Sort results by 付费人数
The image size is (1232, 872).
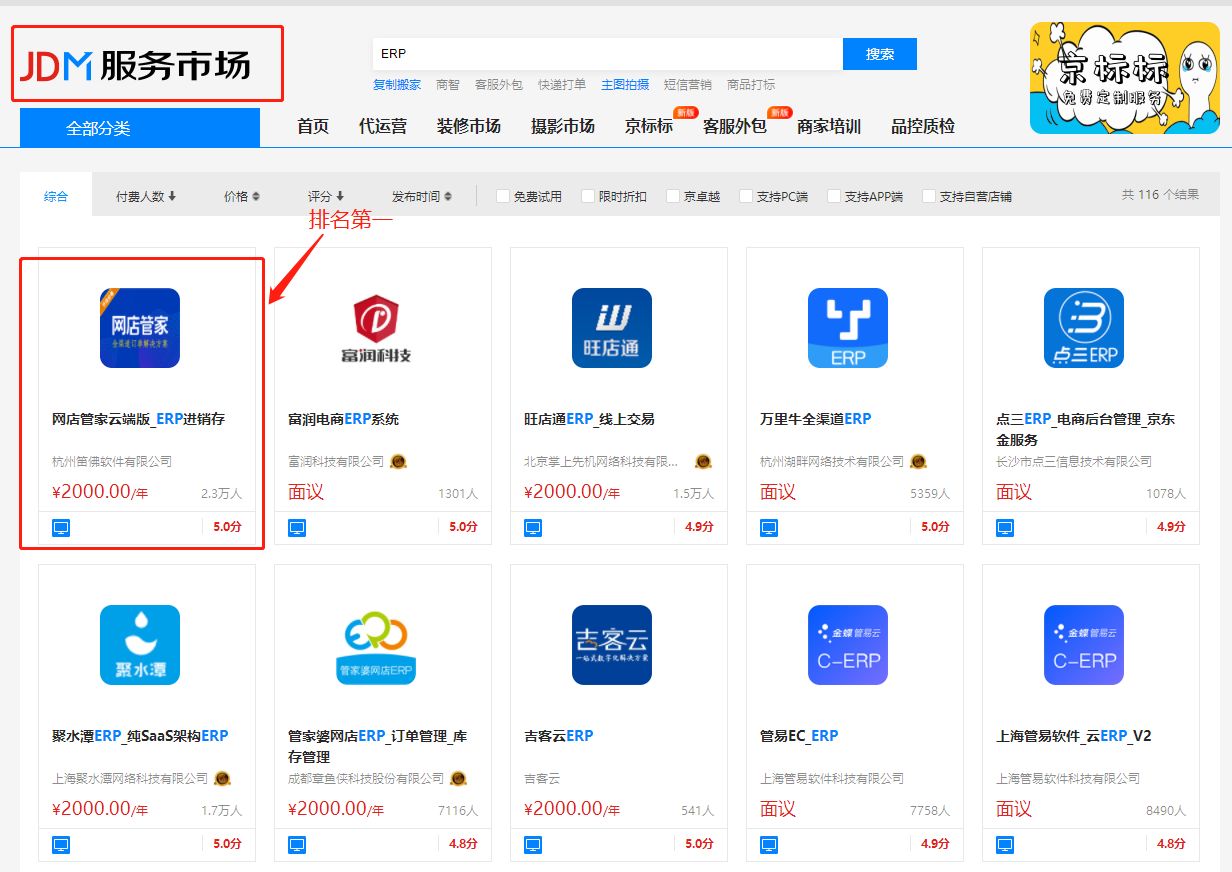click(x=146, y=196)
